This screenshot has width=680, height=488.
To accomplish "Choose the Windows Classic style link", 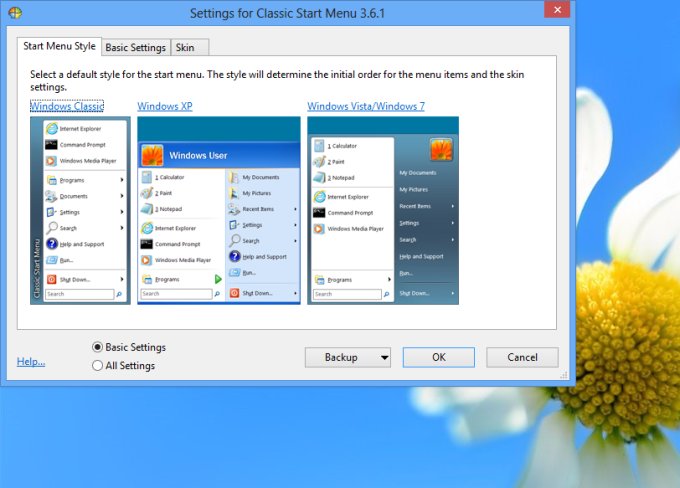I will tap(67, 106).
